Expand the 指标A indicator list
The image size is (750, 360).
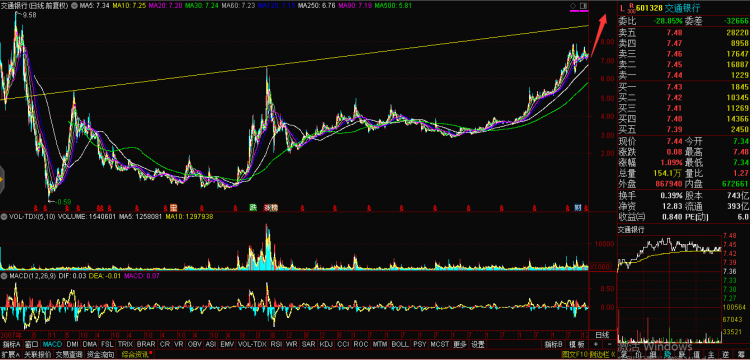[11, 344]
